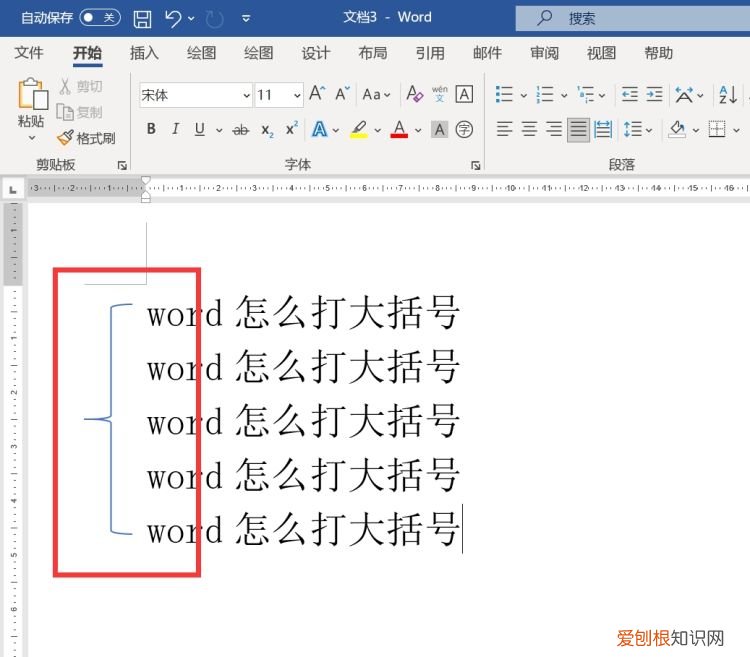Open the numbered list dropdown arrow

[564, 95]
